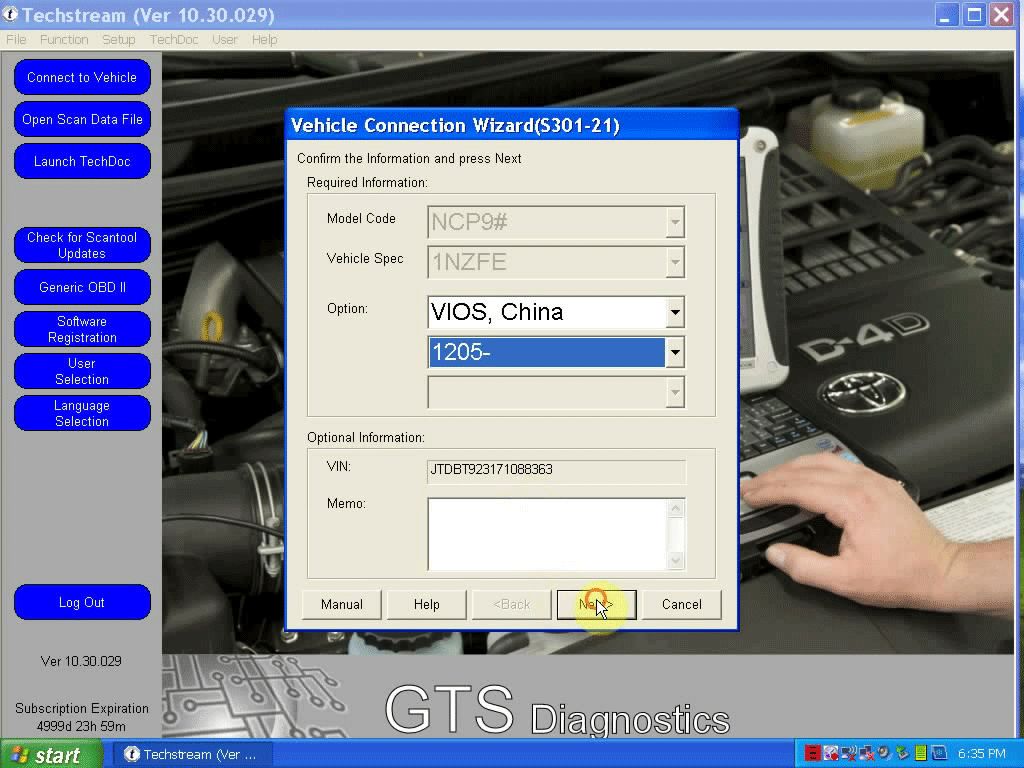Click Memo scrollbar up arrow

[x=676, y=508]
